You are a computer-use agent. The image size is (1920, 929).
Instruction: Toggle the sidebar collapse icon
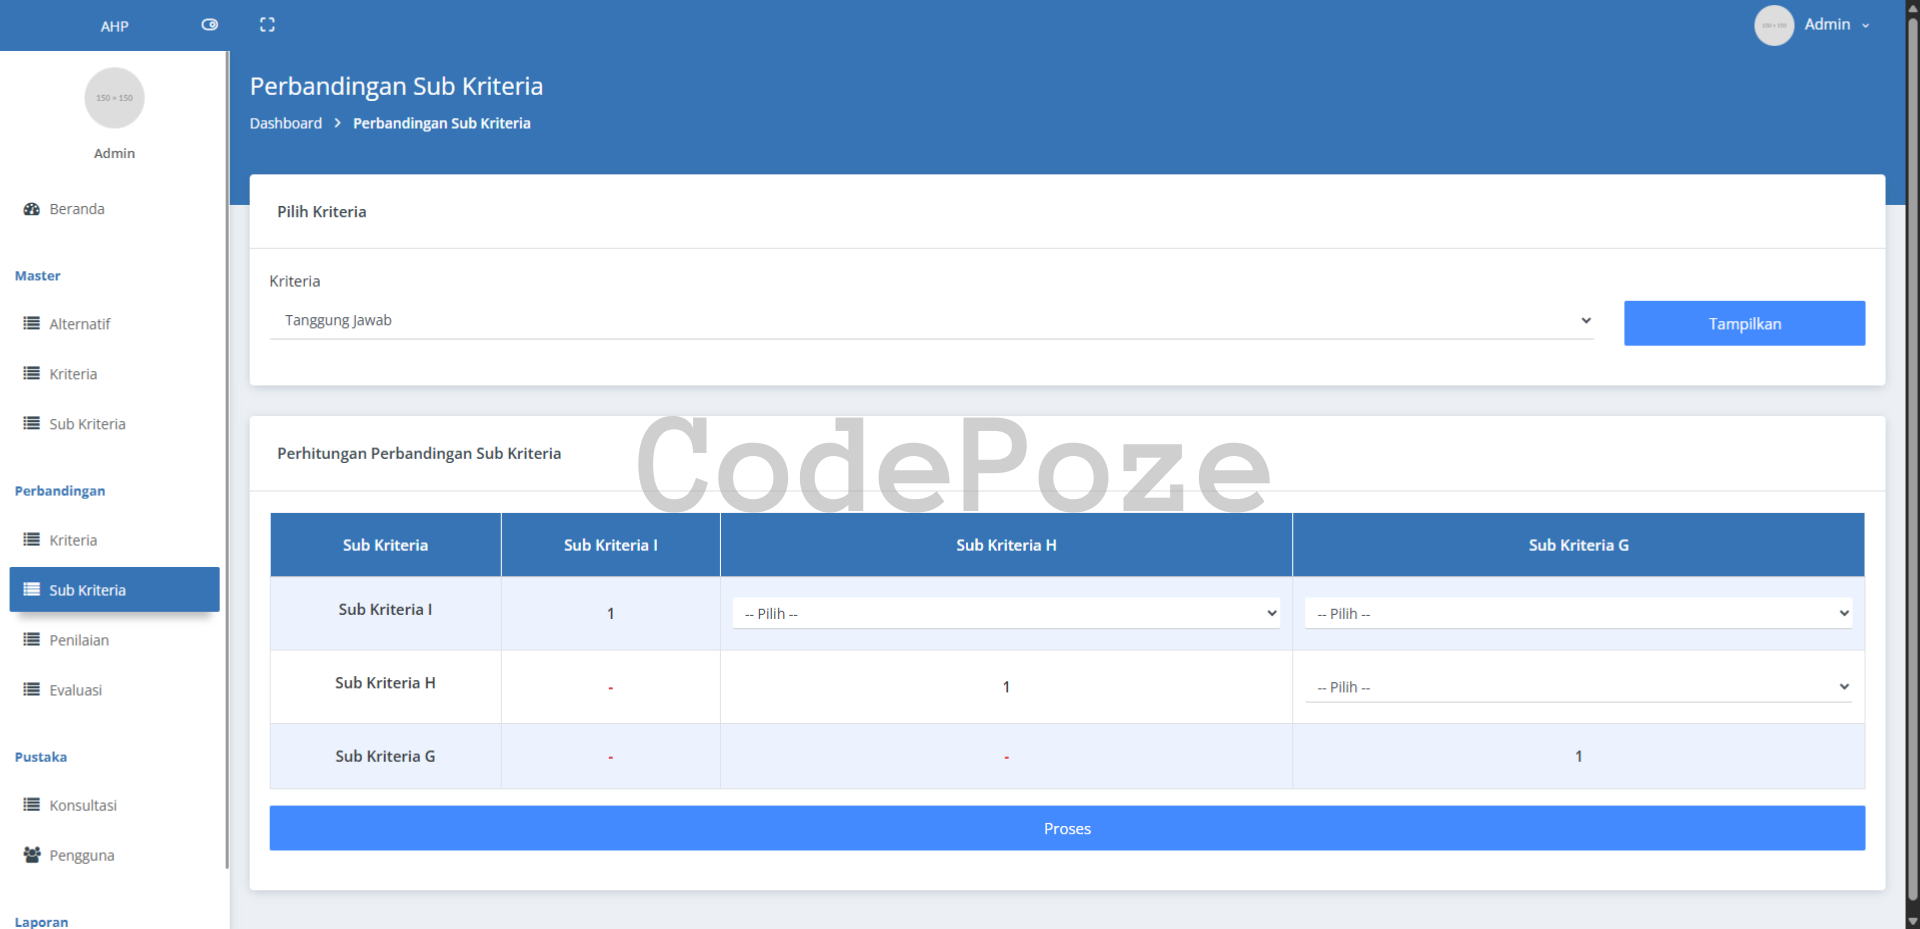209,25
